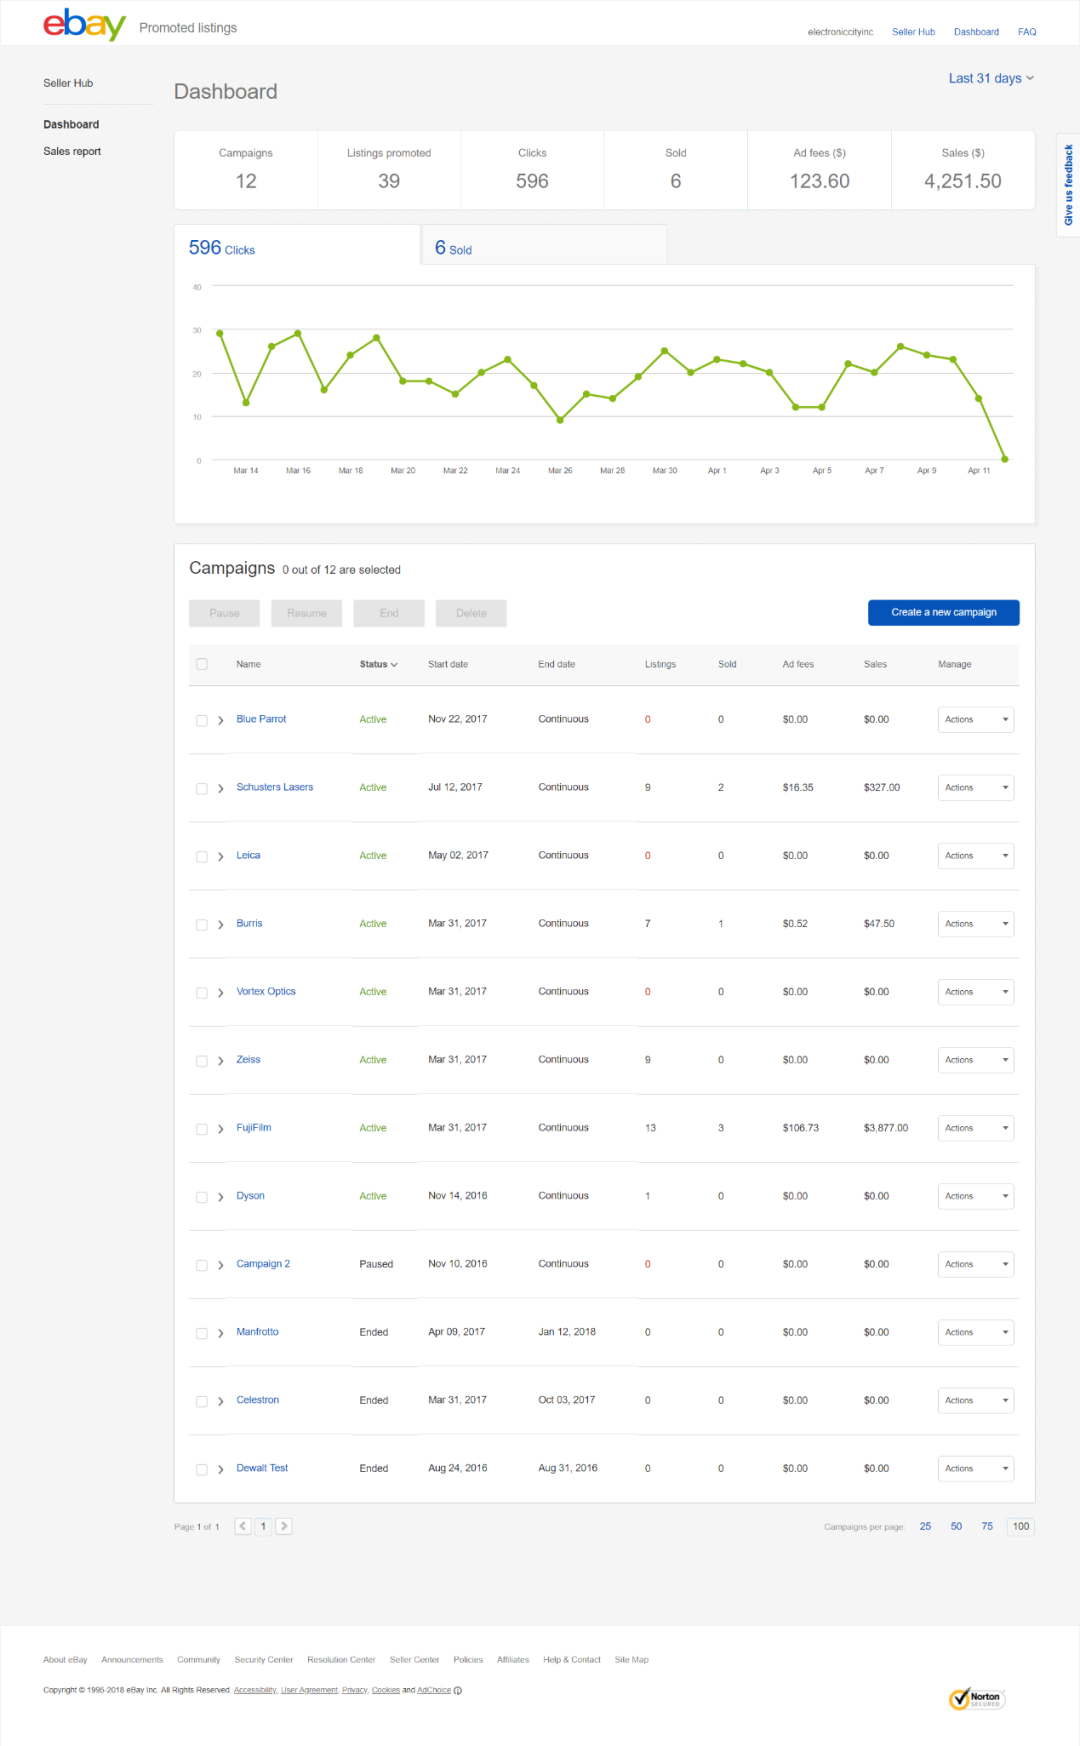Switch to the 6 Sold chart tab

(544, 246)
